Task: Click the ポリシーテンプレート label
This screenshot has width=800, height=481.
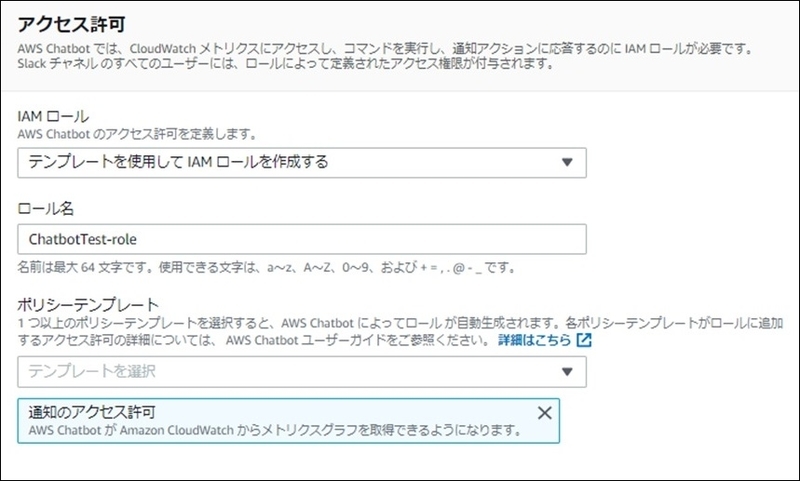Action: pyautogui.click(x=88, y=305)
